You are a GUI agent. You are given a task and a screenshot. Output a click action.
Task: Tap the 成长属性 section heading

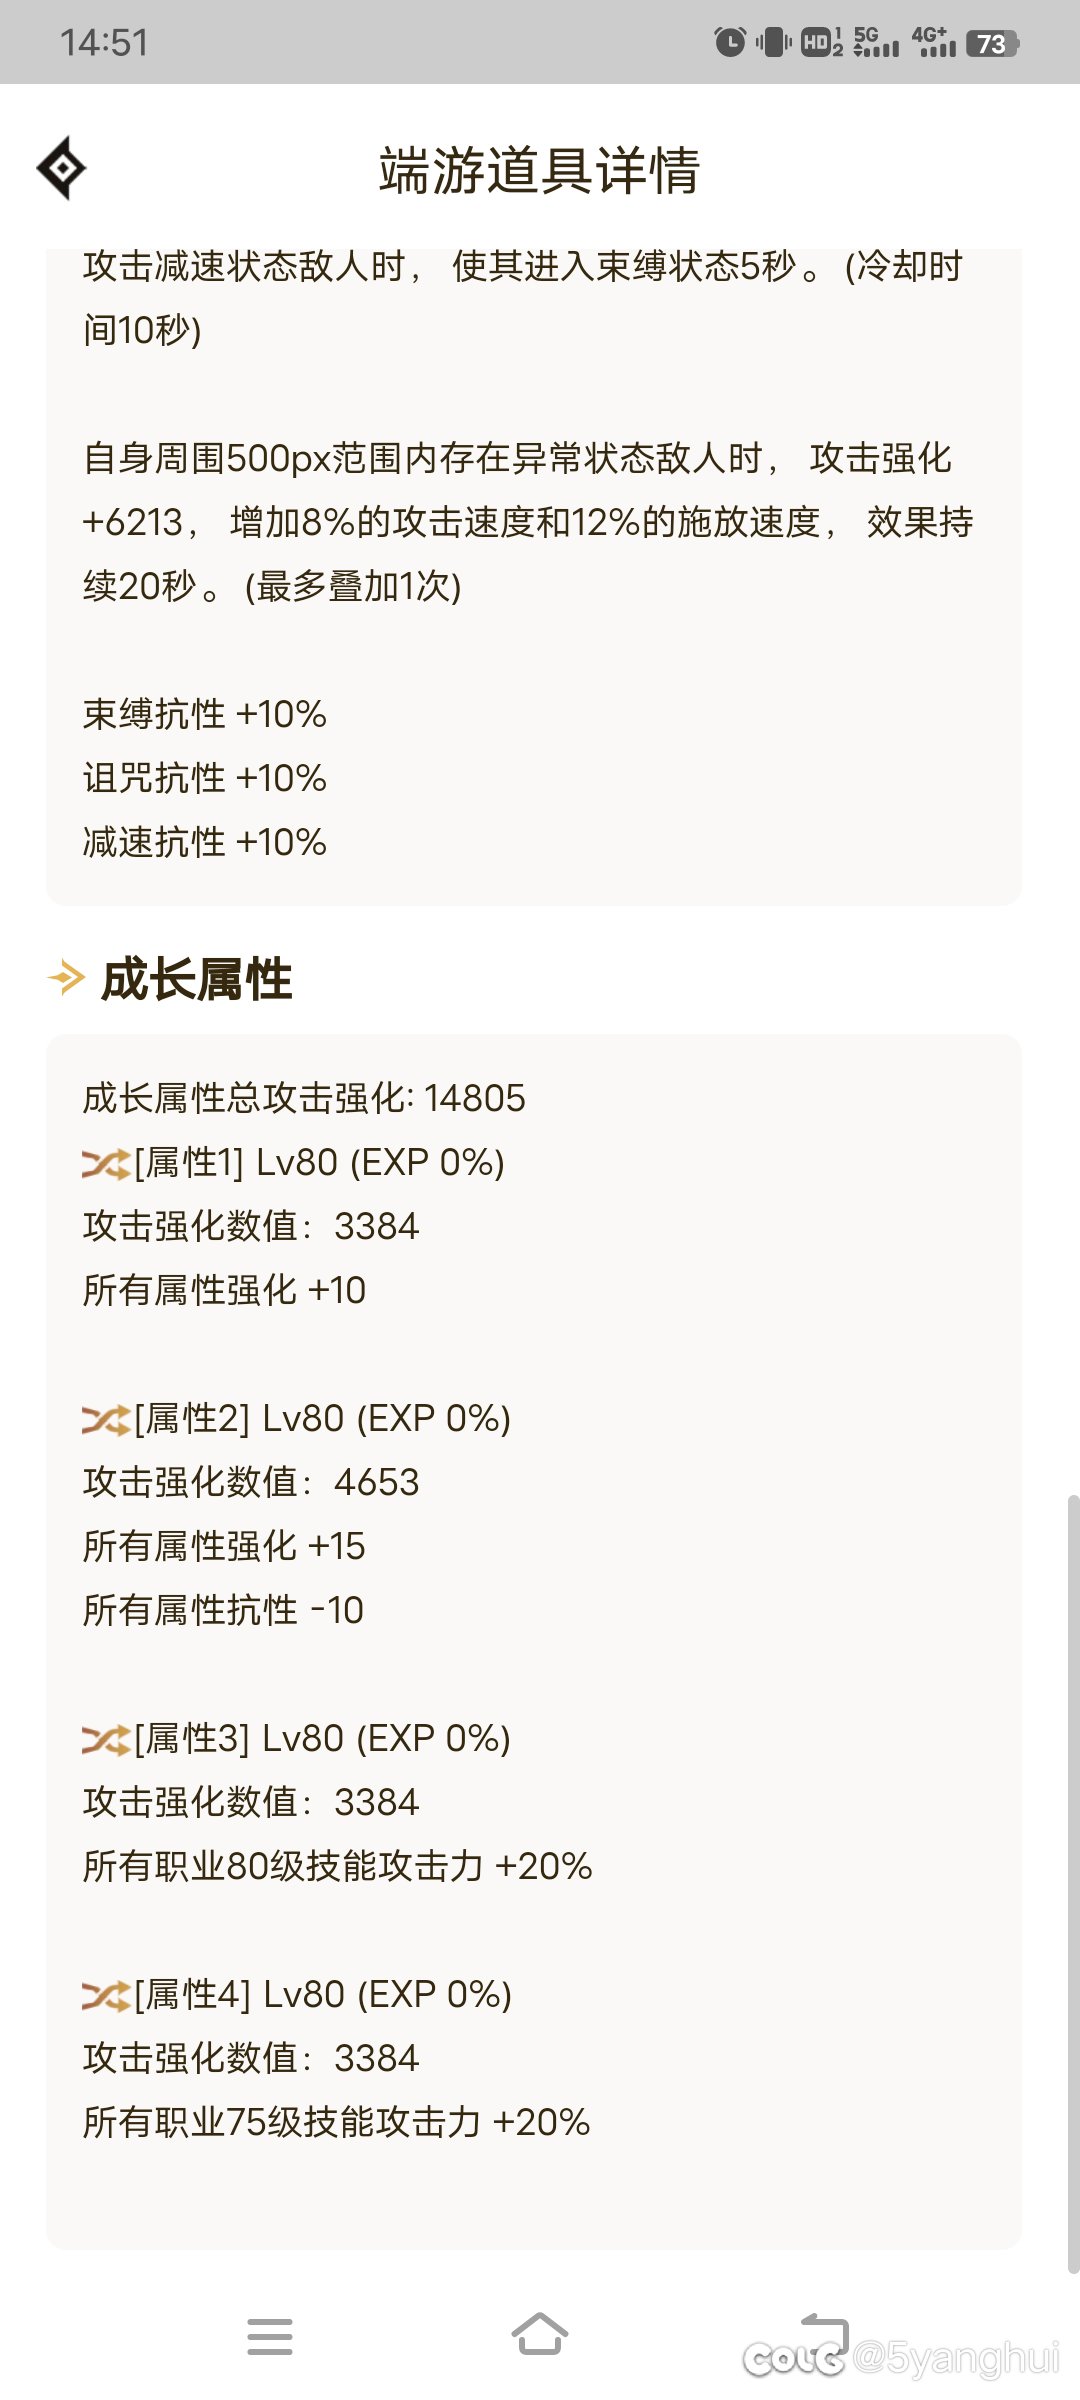[197, 979]
